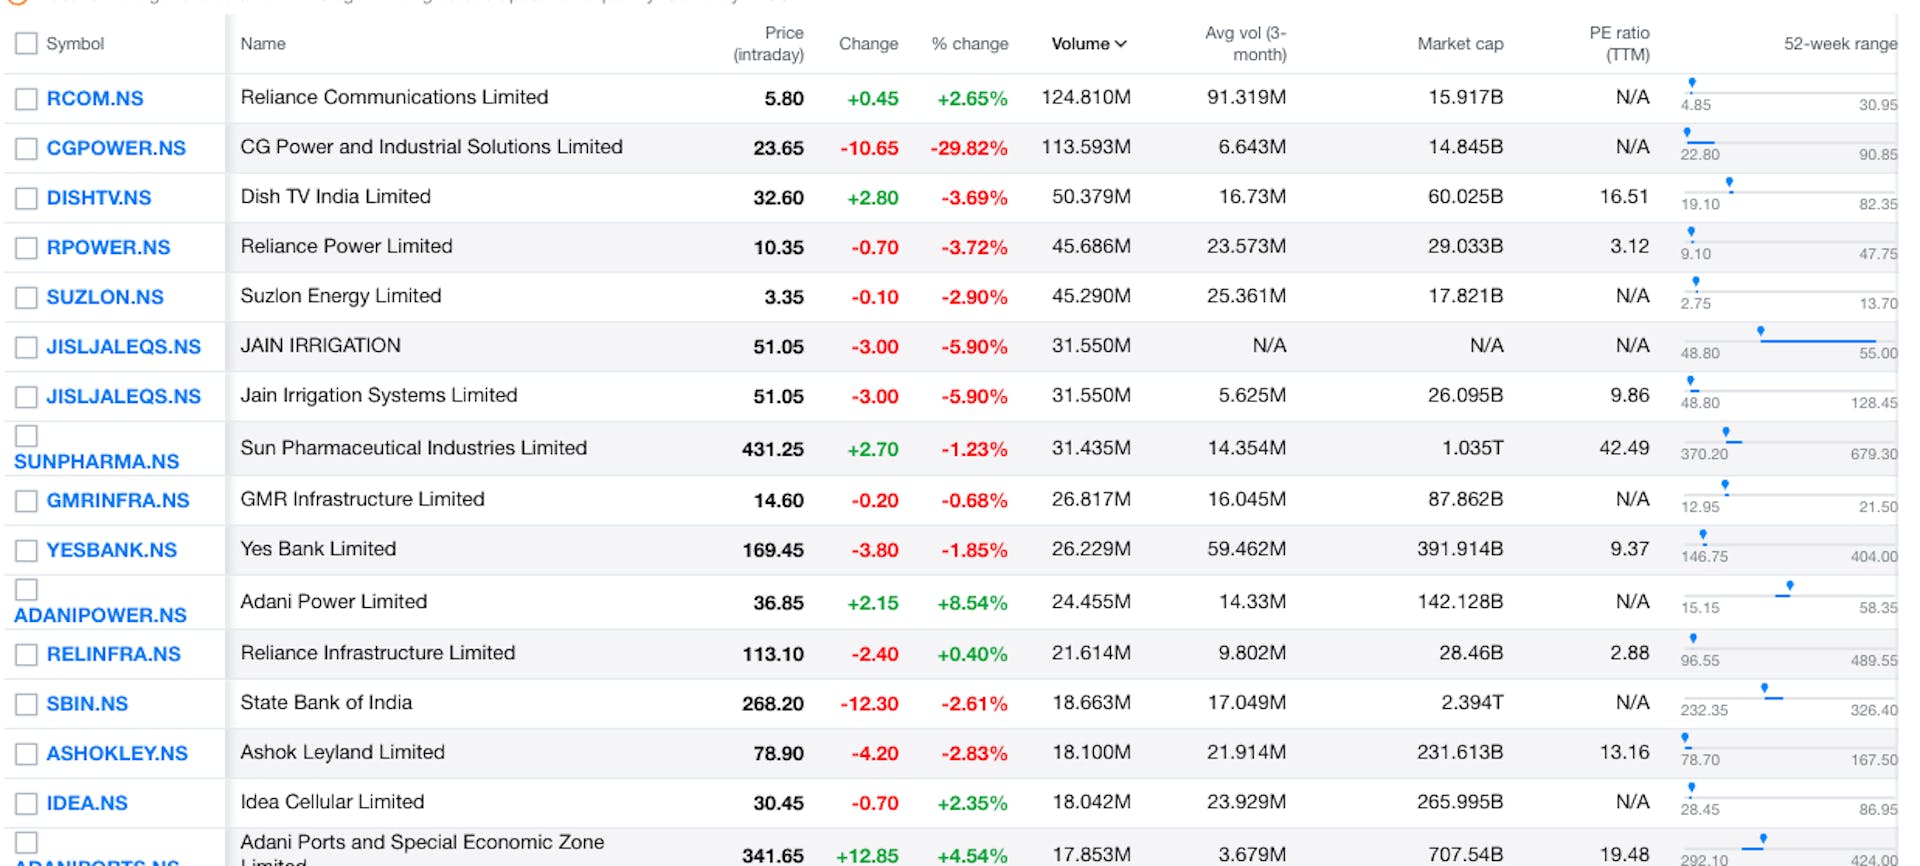This screenshot has width=1920, height=866.
Task: Tick the select-all checkbox beside Symbol header
Action: tap(27, 44)
